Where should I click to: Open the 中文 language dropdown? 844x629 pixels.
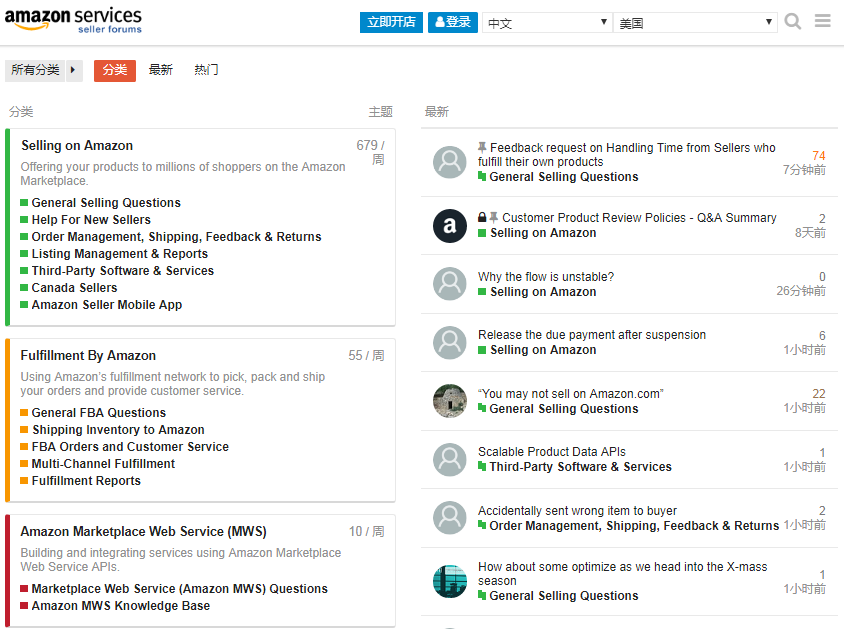(547, 23)
